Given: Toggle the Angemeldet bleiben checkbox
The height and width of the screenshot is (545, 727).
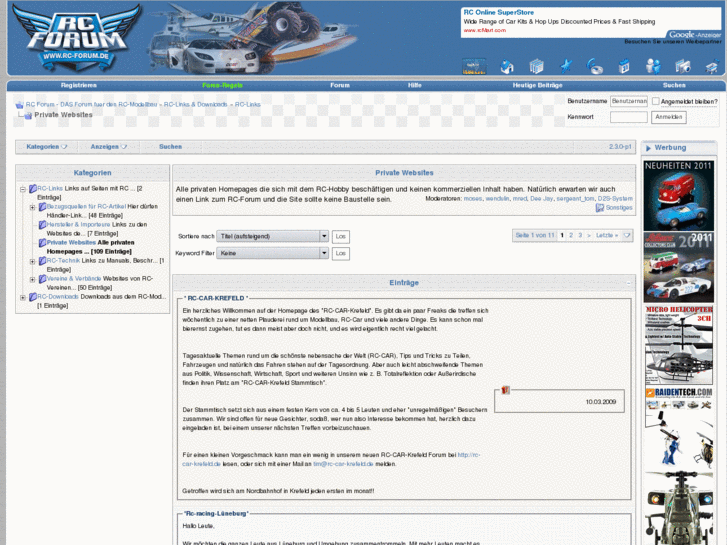Looking at the screenshot, I should 656,101.
